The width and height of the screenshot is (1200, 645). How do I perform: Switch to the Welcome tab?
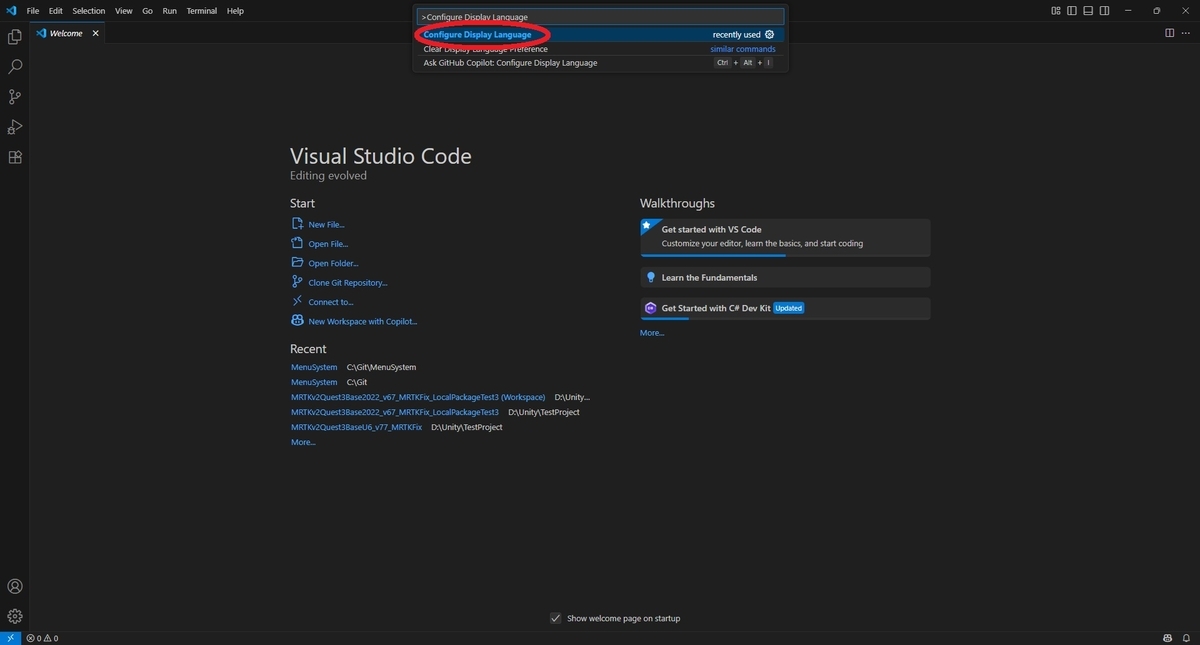pos(65,32)
